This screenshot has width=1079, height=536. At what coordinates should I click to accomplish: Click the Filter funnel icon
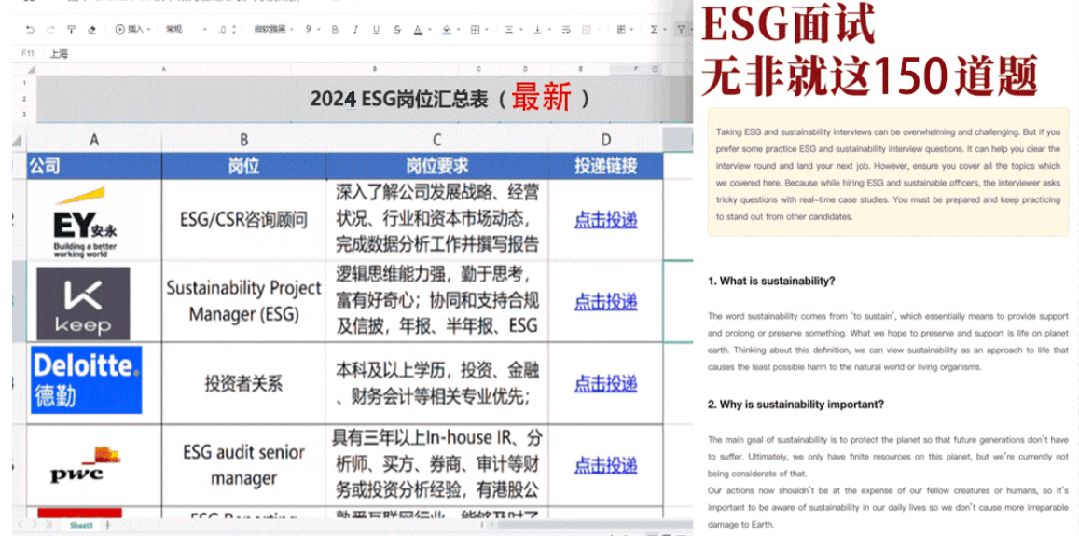pyautogui.click(x=681, y=30)
